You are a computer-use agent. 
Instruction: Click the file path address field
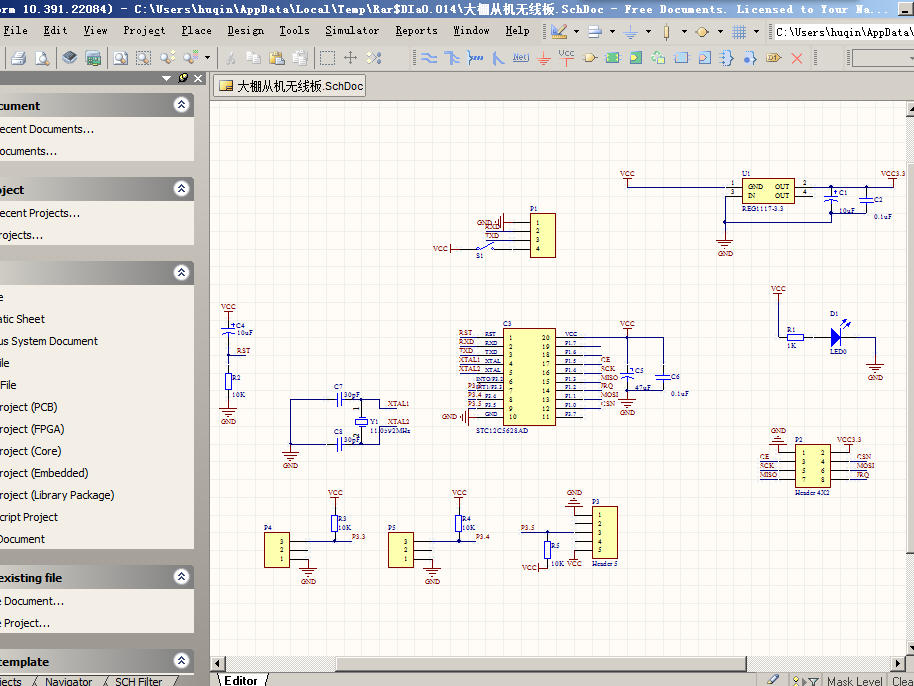click(843, 32)
